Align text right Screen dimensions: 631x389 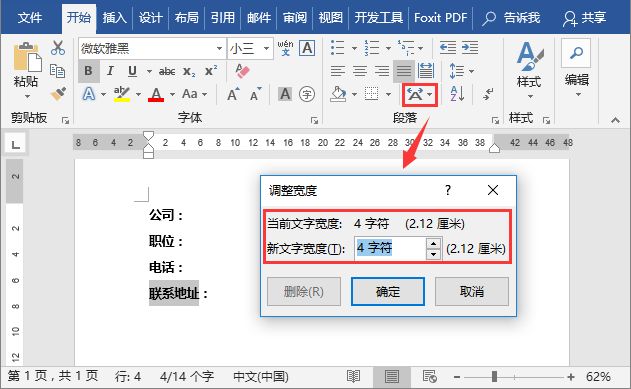tap(382, 71)
